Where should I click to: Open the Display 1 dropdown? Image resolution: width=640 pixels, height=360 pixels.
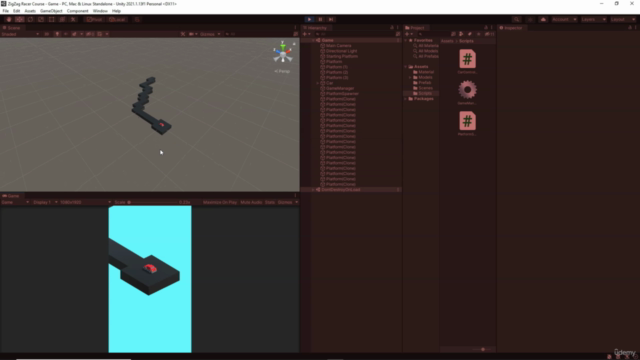point(45,202)
